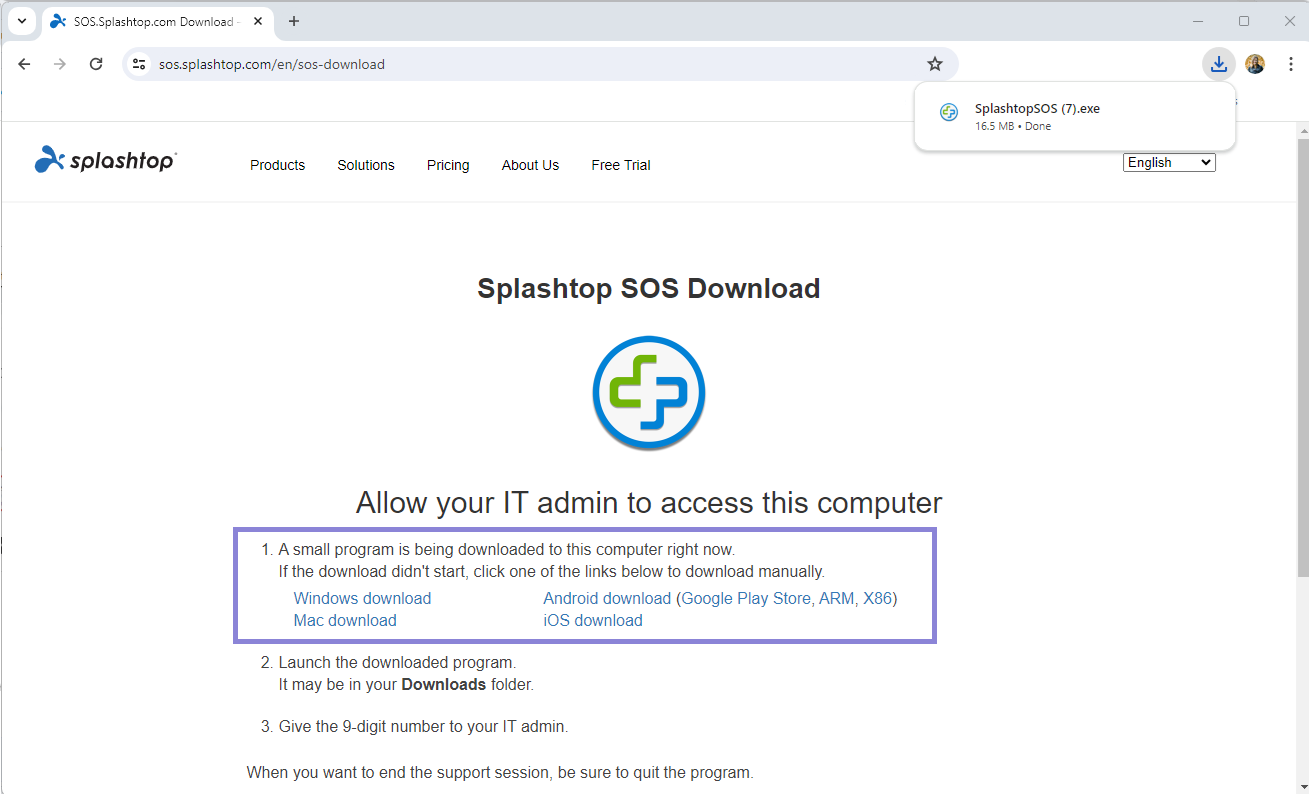Click the Windows download link
Image resolution: width=1309 pixels, height=794 pixels.
click(362, 598)
